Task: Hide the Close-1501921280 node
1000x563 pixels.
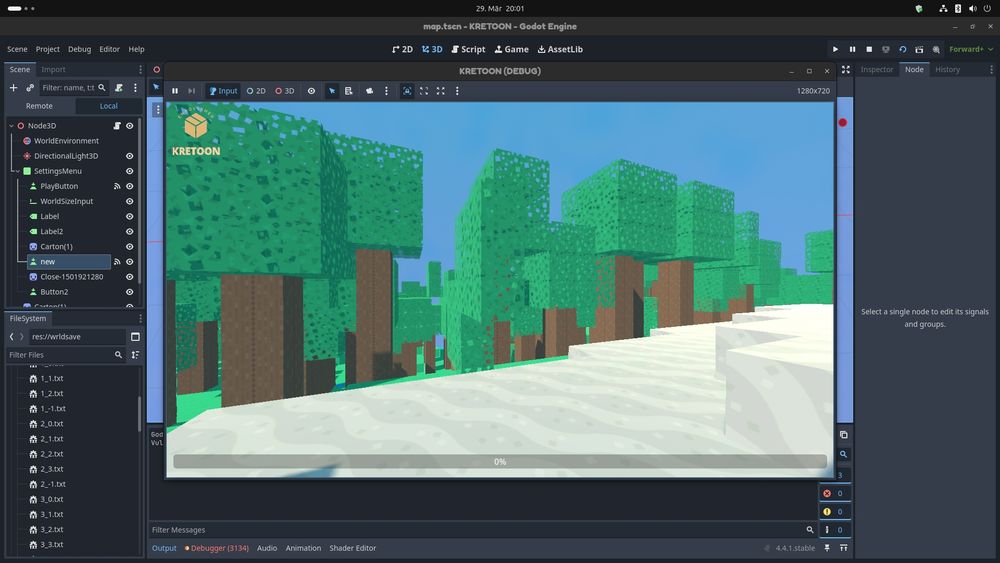Action: (x=129, y=277)
